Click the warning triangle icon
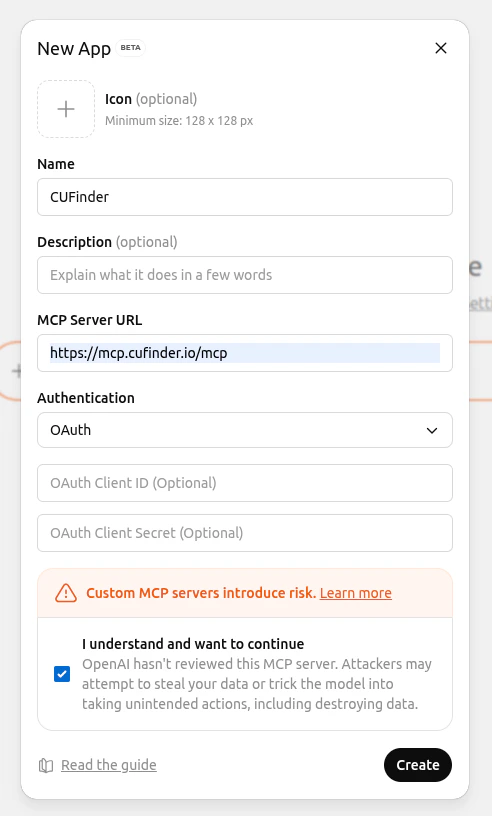Screen dimensions: 492x816 [x=66, y=593]
